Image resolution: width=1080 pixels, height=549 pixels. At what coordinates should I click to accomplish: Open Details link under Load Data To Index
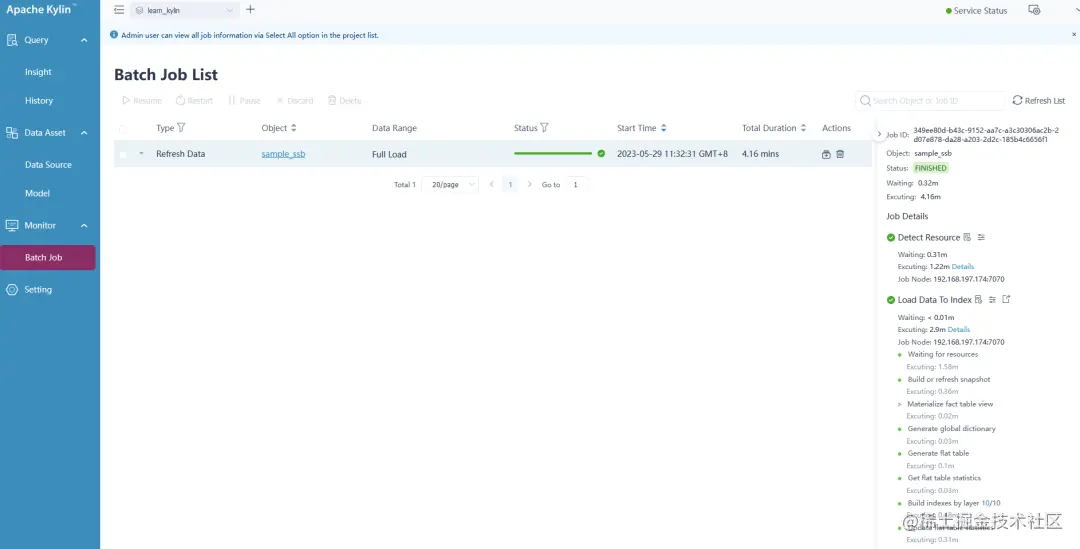point(959,330)
